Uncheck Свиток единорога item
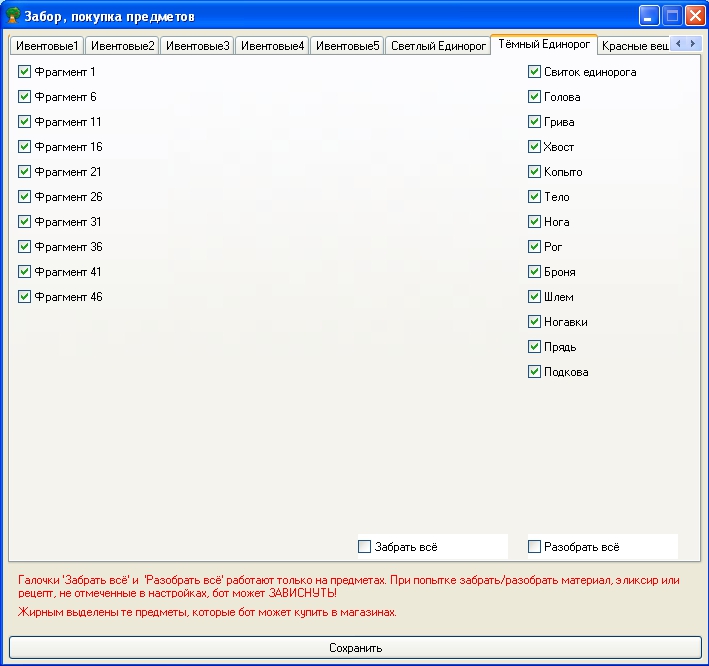Image resolution: width=709 pixels, height=666 pixels. click(535, 72)
